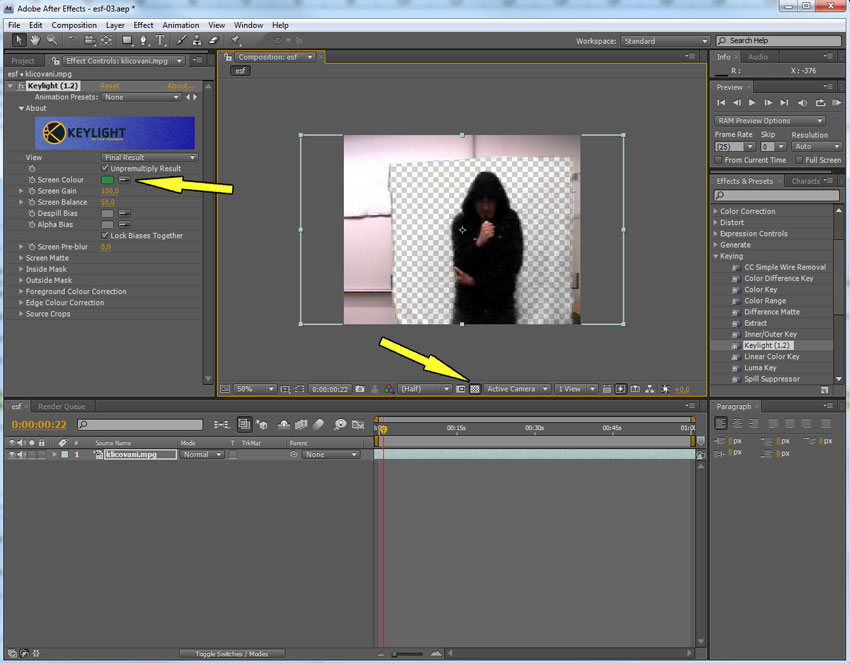Open the Composition menu

(74, 25)
